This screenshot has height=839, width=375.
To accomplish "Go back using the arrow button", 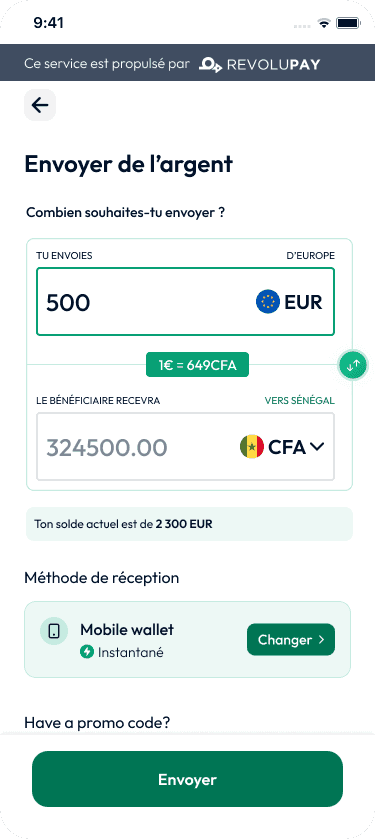I will pos(40,105).
